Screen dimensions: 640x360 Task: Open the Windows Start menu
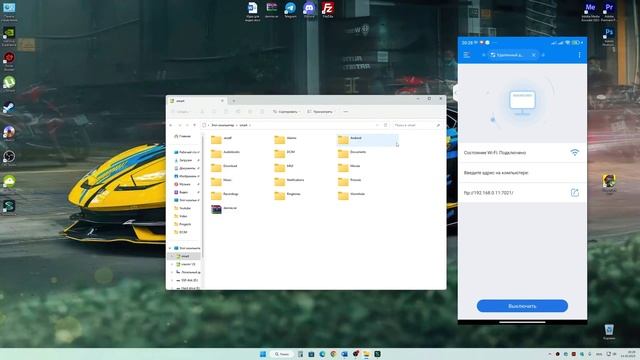click(x=263, y=354)
